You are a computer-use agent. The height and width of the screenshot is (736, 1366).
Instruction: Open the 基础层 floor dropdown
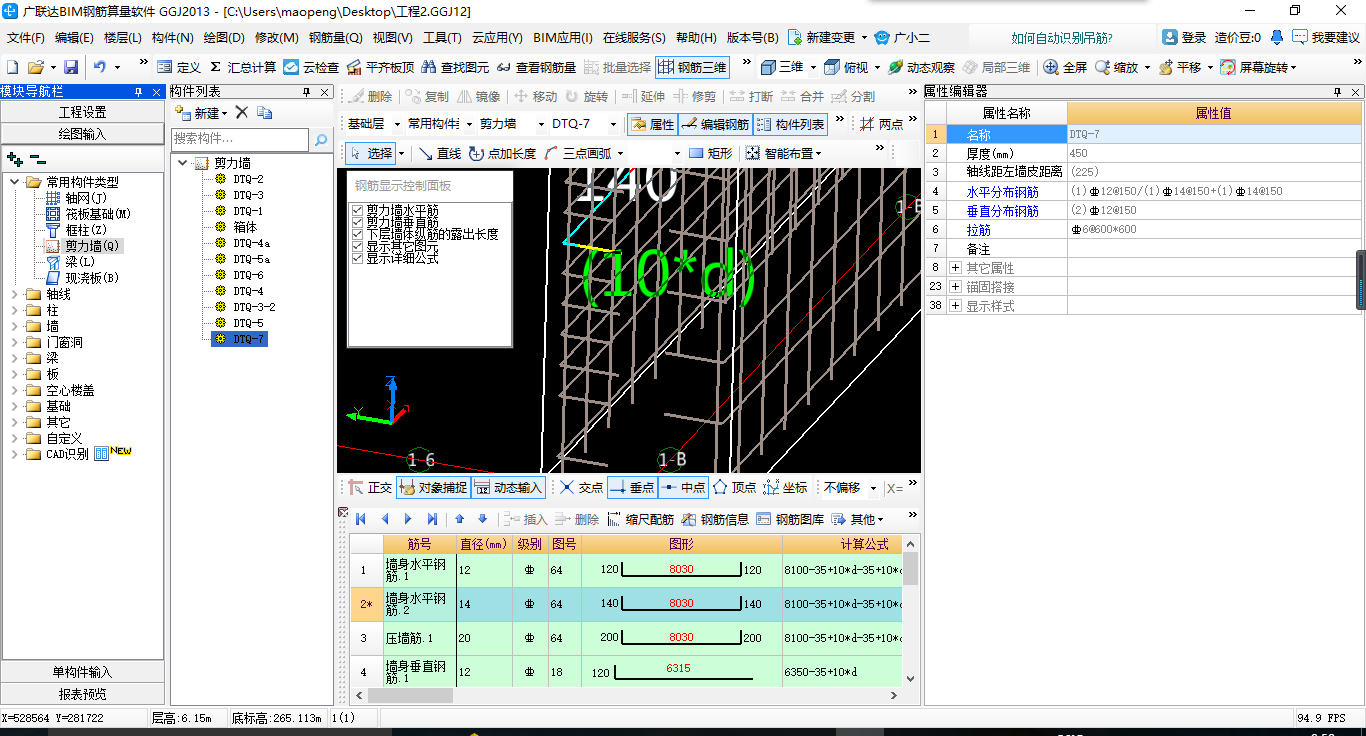pyautogui.click(x=397, y=125)
